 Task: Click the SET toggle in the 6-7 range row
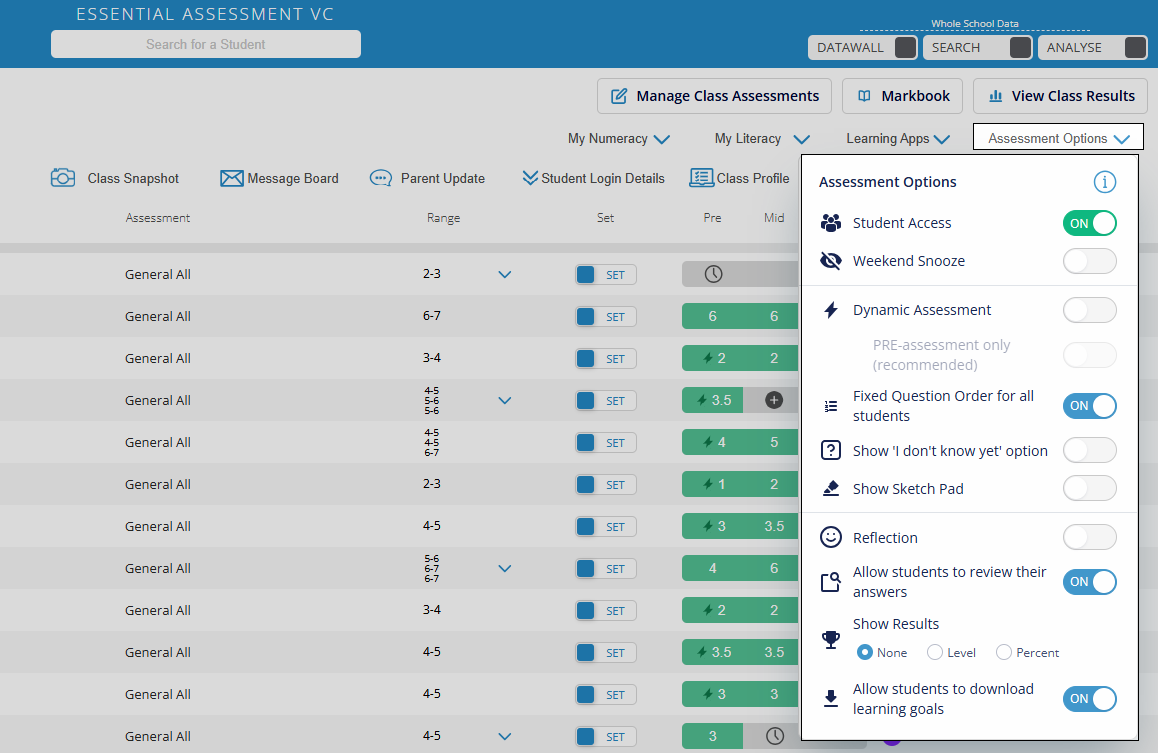pos(606,317)
